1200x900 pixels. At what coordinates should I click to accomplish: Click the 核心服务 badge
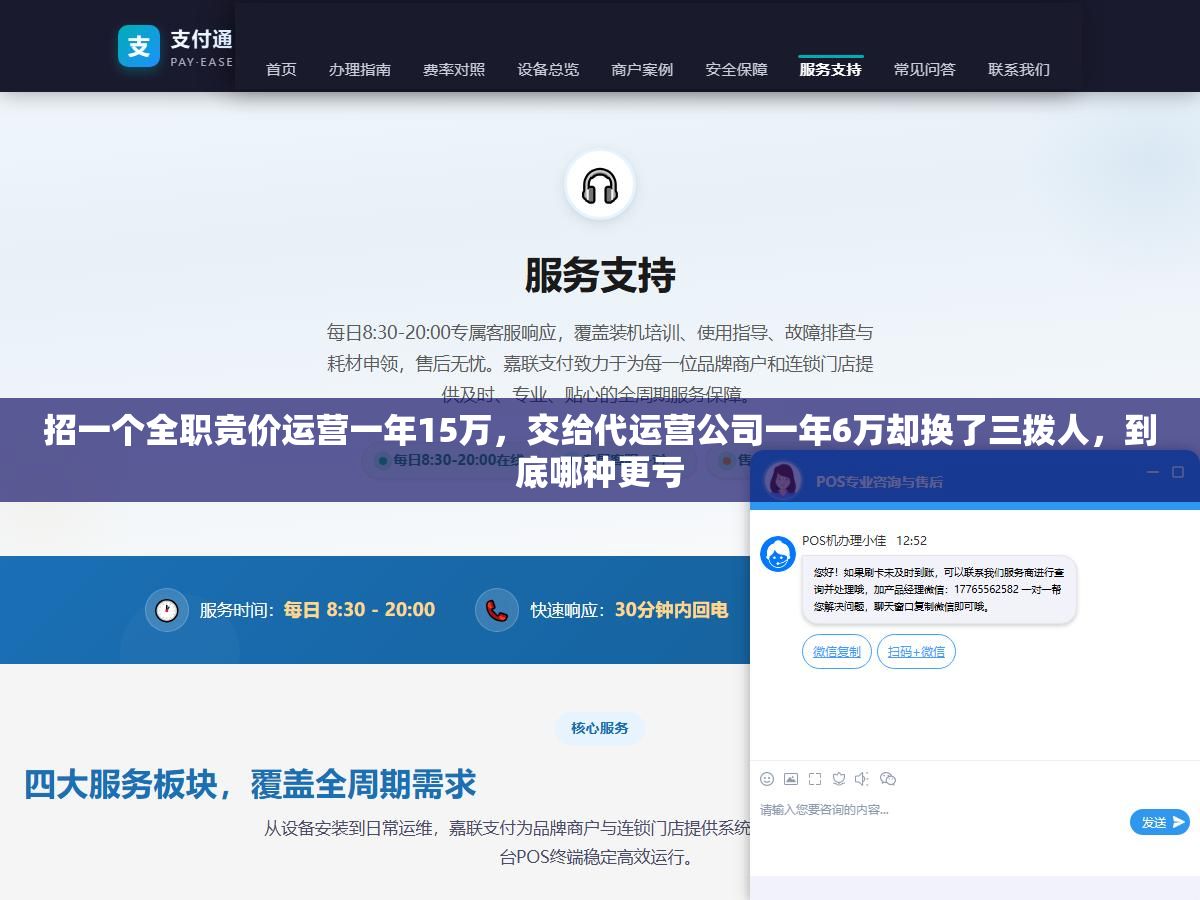click(x=600, y=728)
